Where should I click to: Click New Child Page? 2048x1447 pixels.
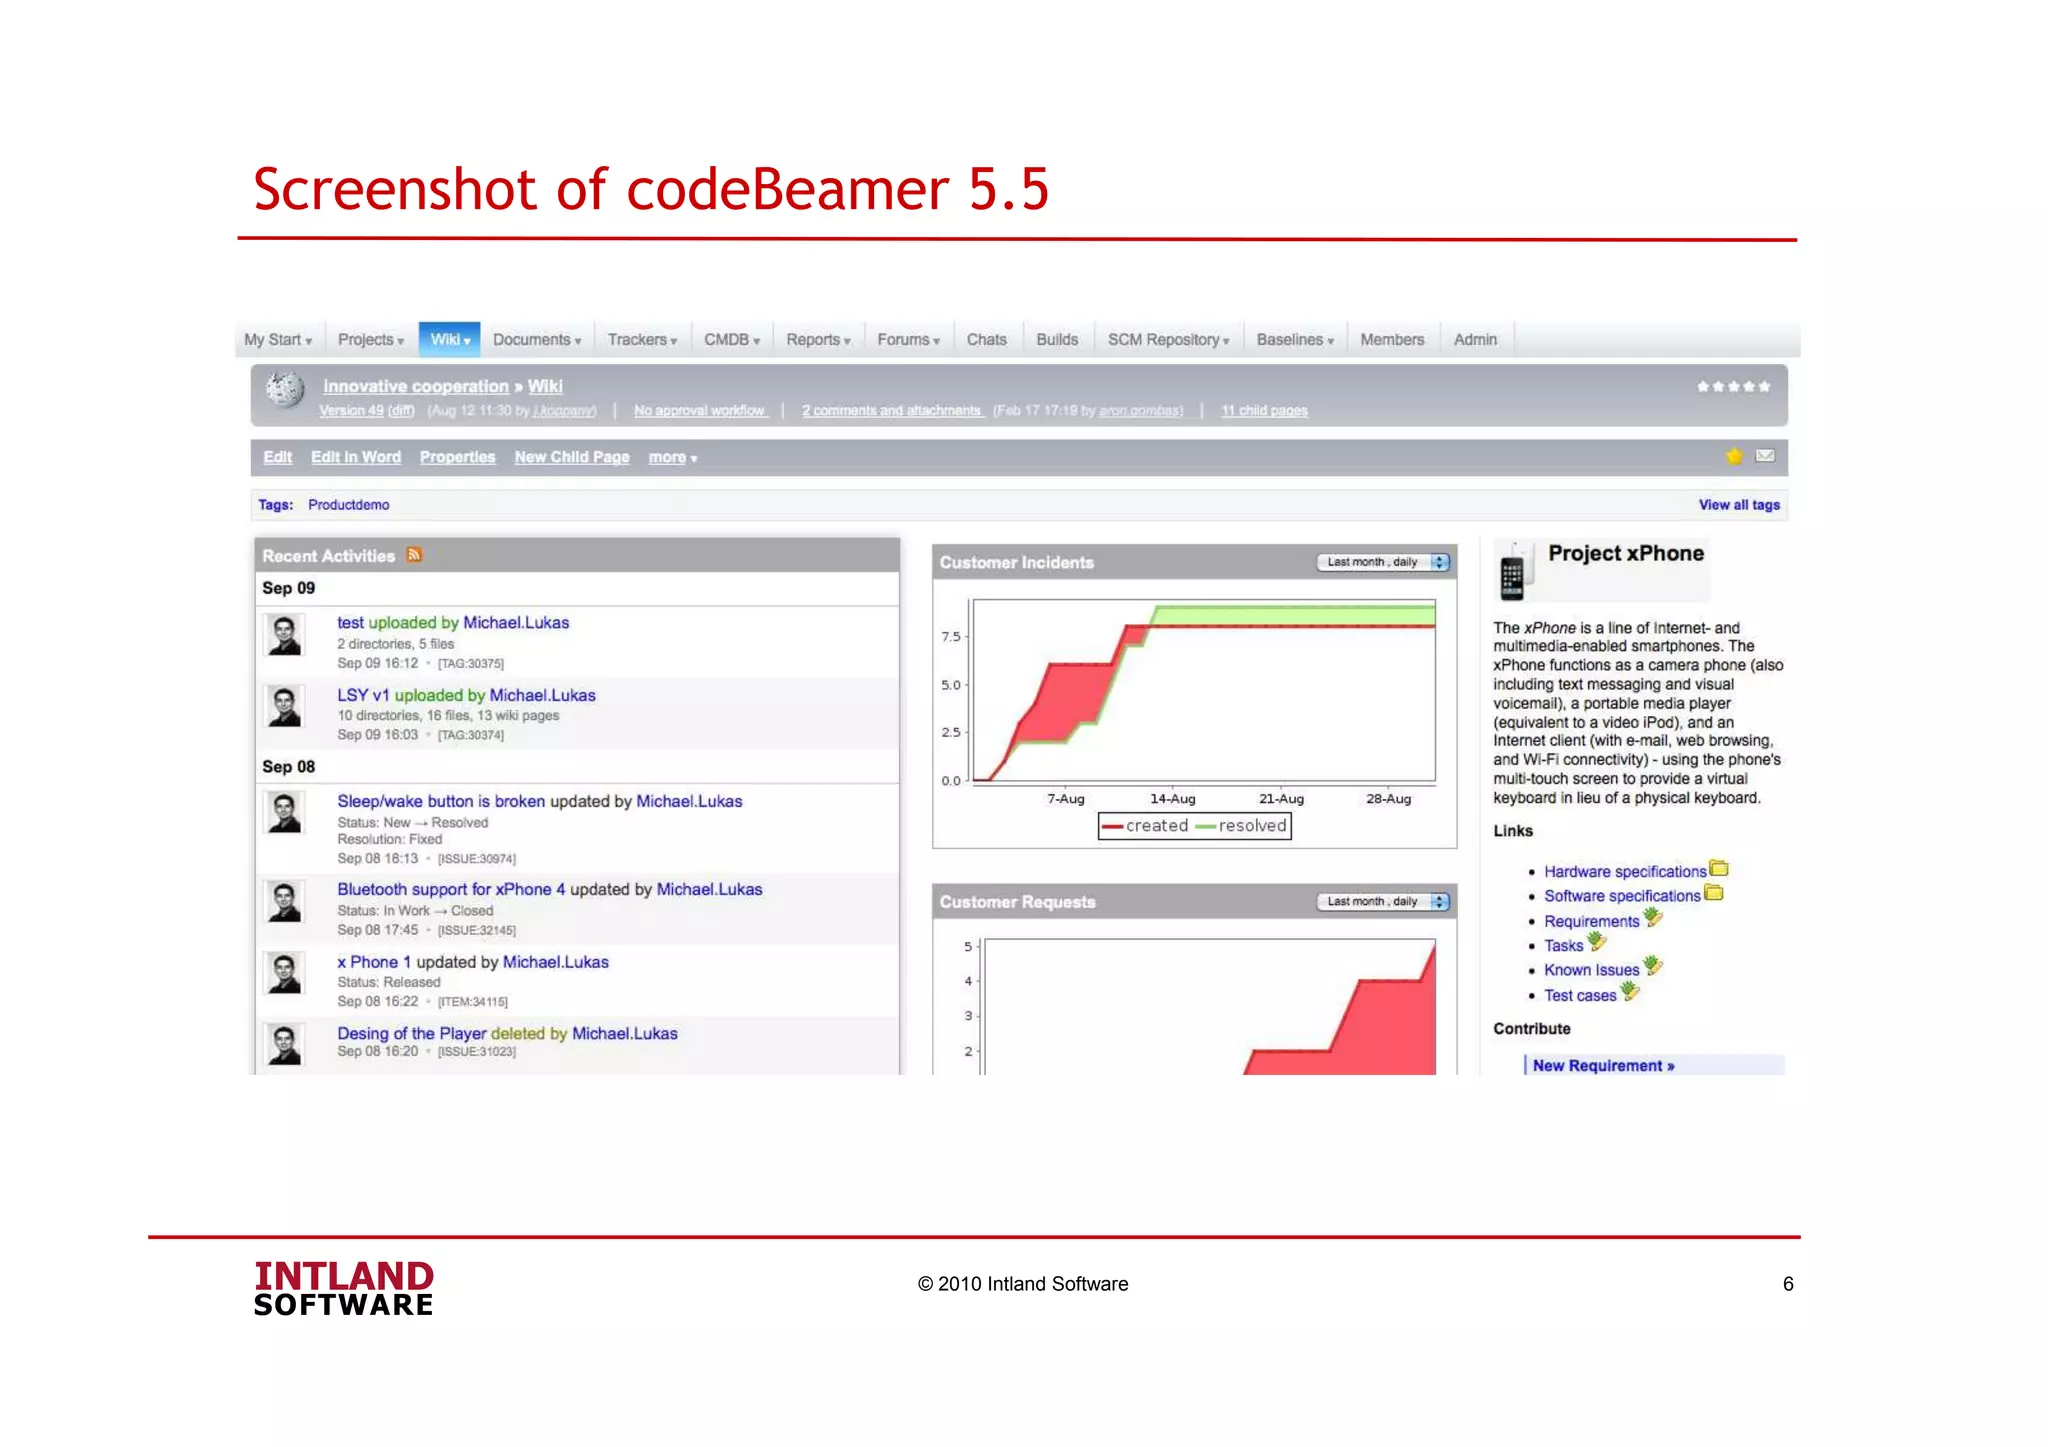[572, 457]
